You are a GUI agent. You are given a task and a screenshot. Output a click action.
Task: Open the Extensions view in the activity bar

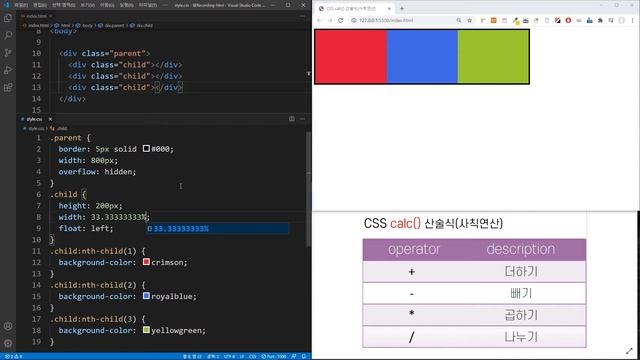coord(8,87)
